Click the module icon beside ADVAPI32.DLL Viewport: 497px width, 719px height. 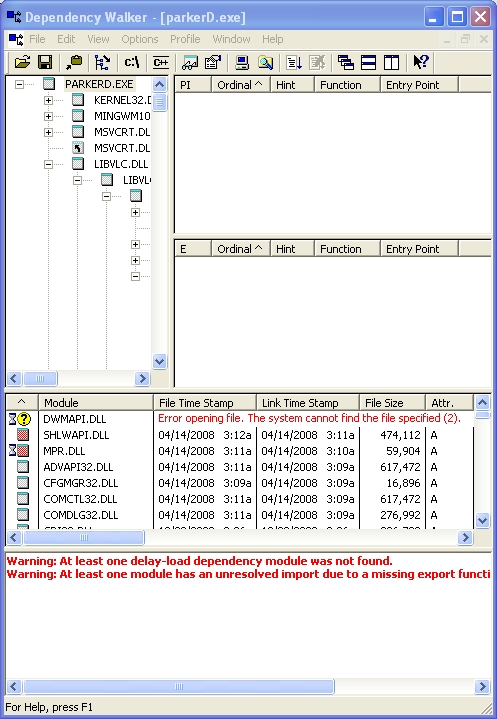pyautogui.click(x=23, y=467)
